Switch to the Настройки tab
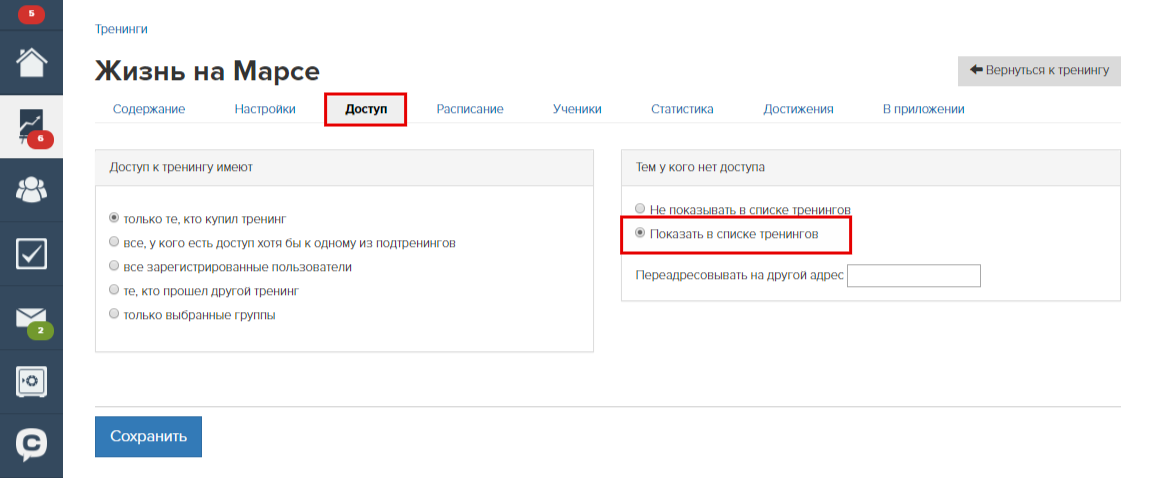 (265, 109)
